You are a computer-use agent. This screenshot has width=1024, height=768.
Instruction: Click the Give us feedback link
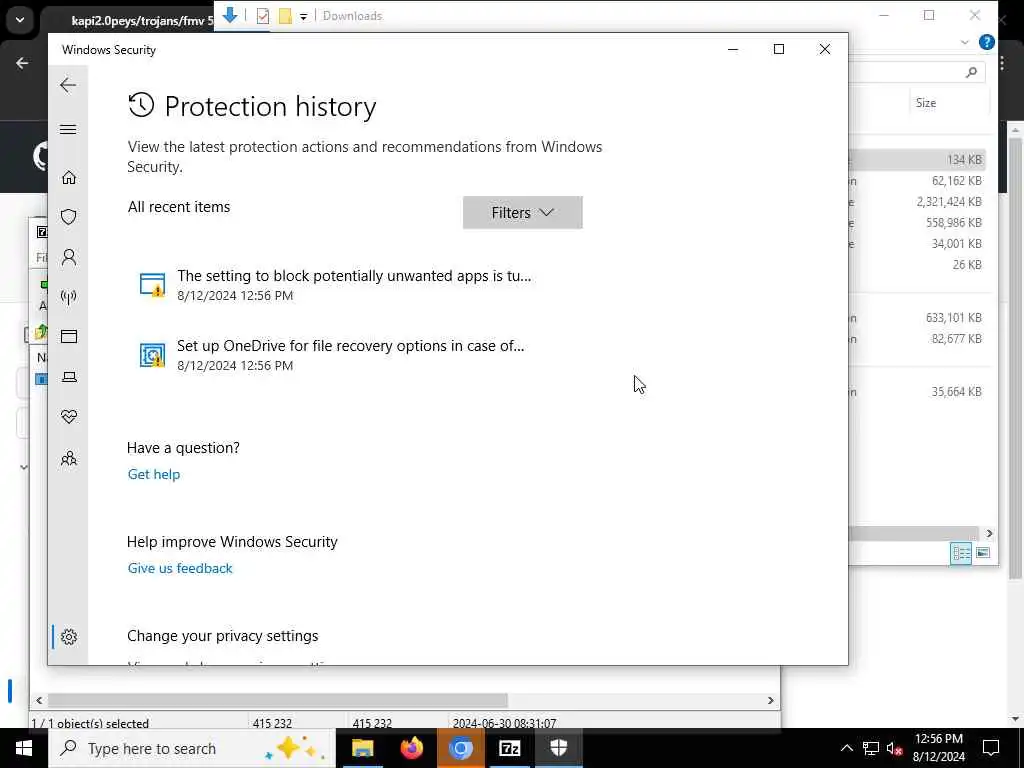pyautogui.click(x=180, y=568)
